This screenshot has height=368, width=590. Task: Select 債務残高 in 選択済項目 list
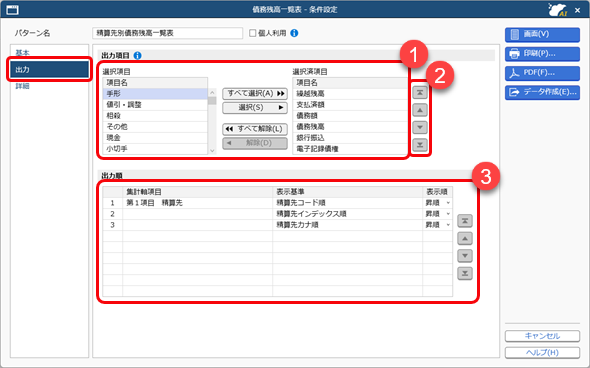coord(350,127)
